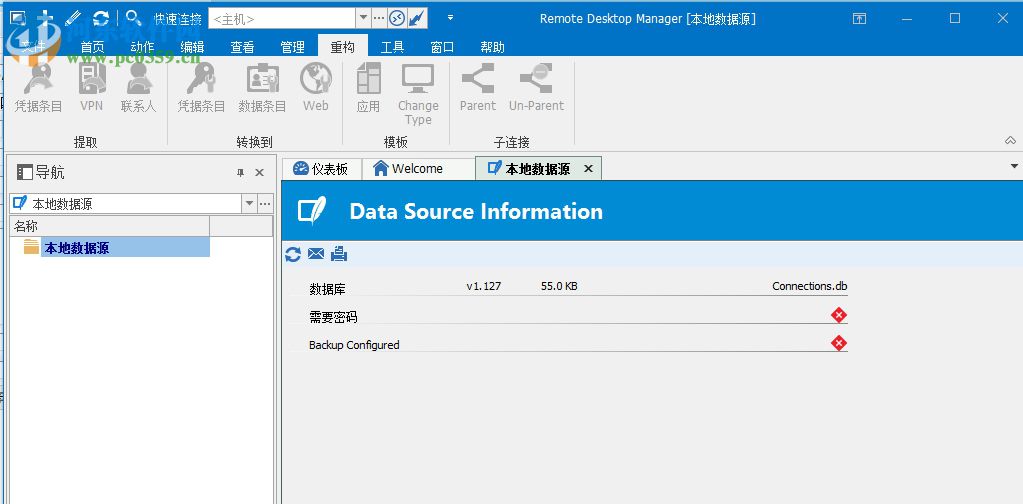
Task: Switch to the 仪表板 dashboard tab
Action: (x=320, y=169)
